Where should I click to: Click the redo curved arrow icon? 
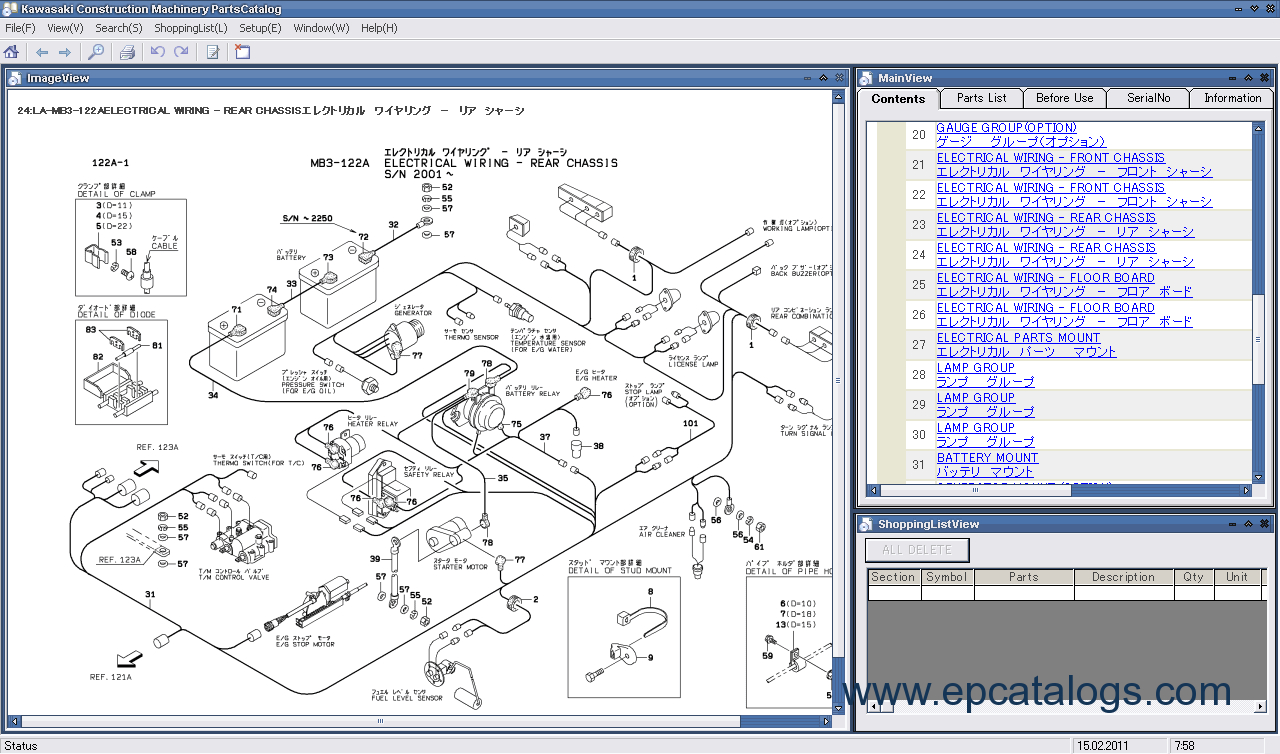pyautogui.click(x=181, y=52)
